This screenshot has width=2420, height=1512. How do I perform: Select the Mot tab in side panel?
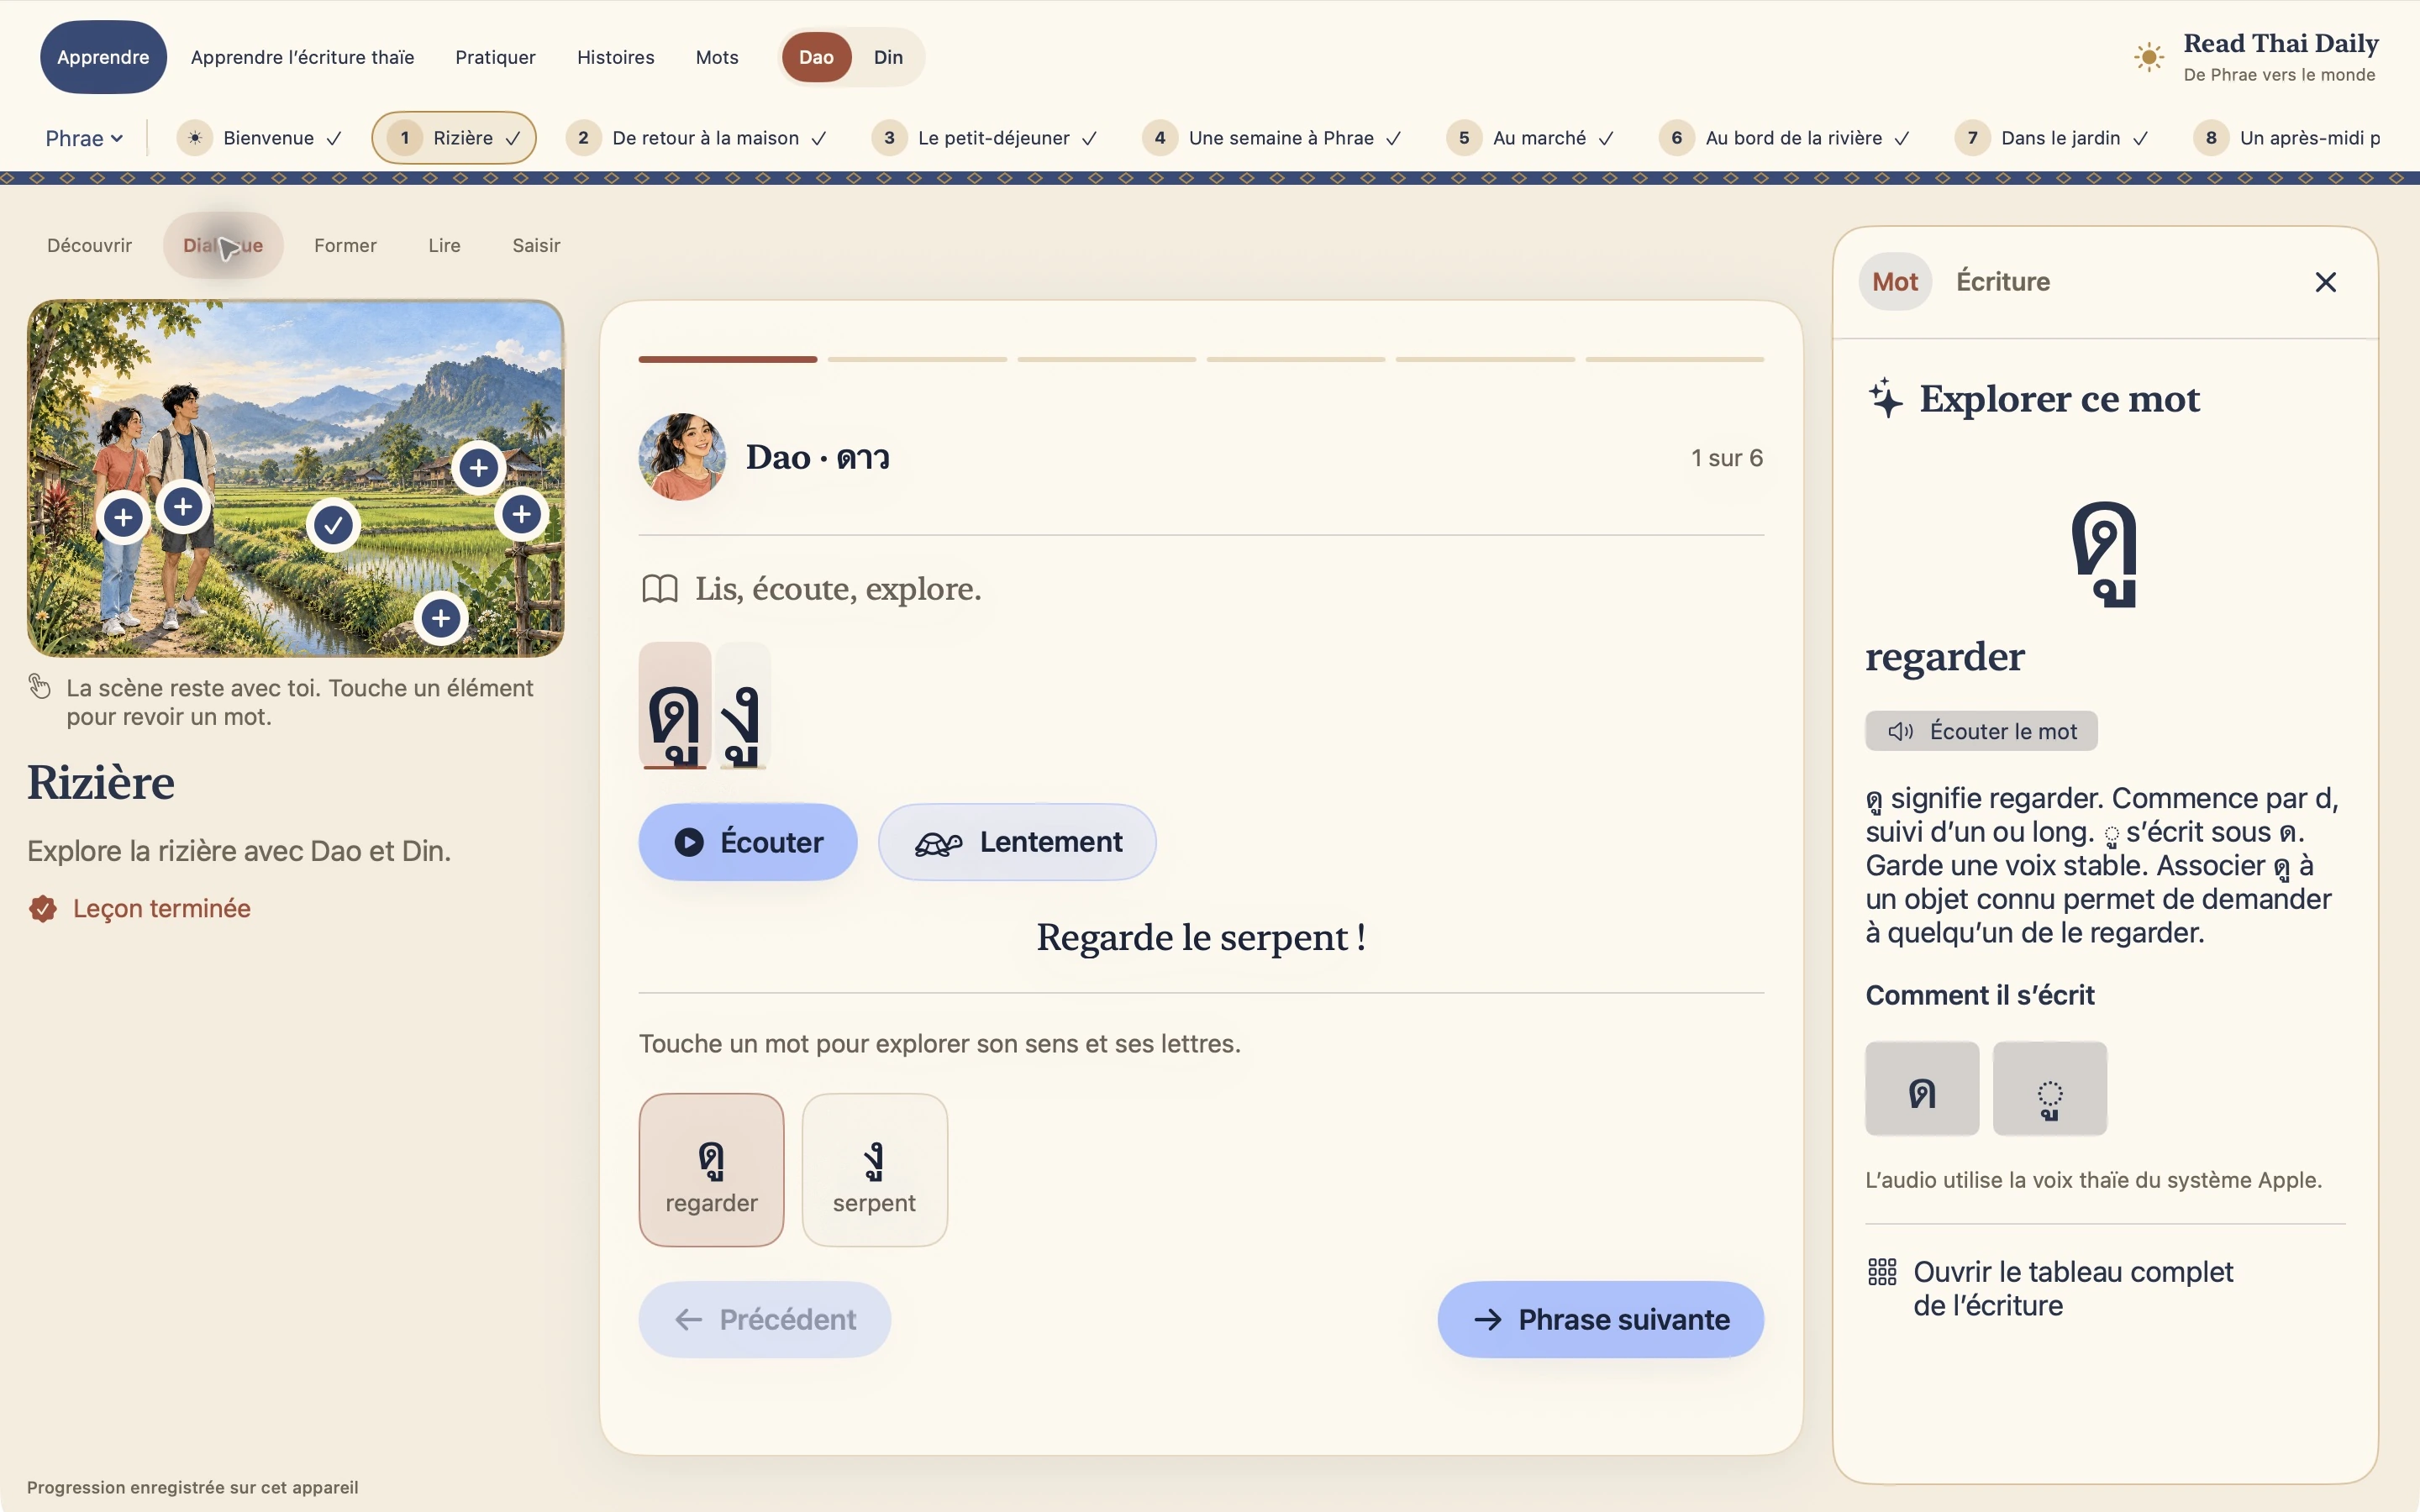click(x=1895, y=282)
